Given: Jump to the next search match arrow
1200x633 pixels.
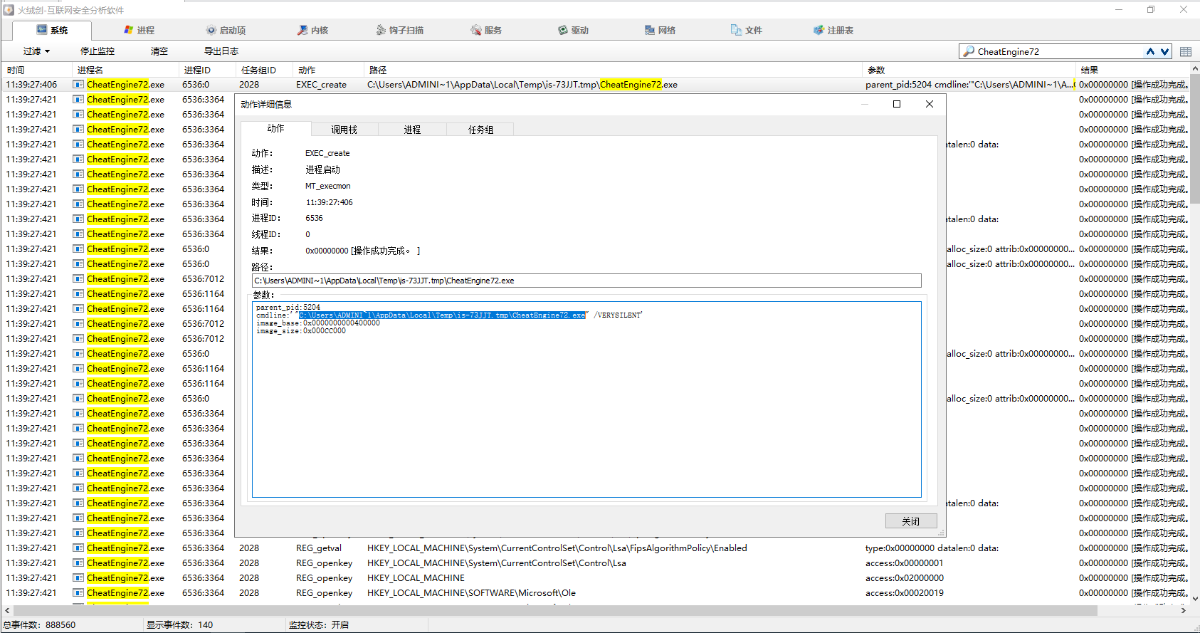Looking at the screenshot, I should coord(1165,51).
